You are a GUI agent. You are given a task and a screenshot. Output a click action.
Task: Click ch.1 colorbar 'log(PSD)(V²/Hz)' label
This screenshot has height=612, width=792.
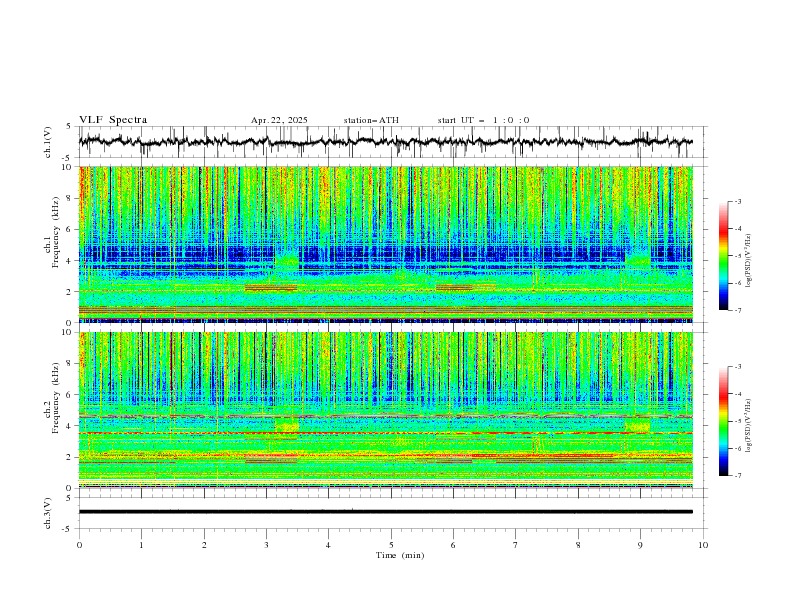coord(748,261)
